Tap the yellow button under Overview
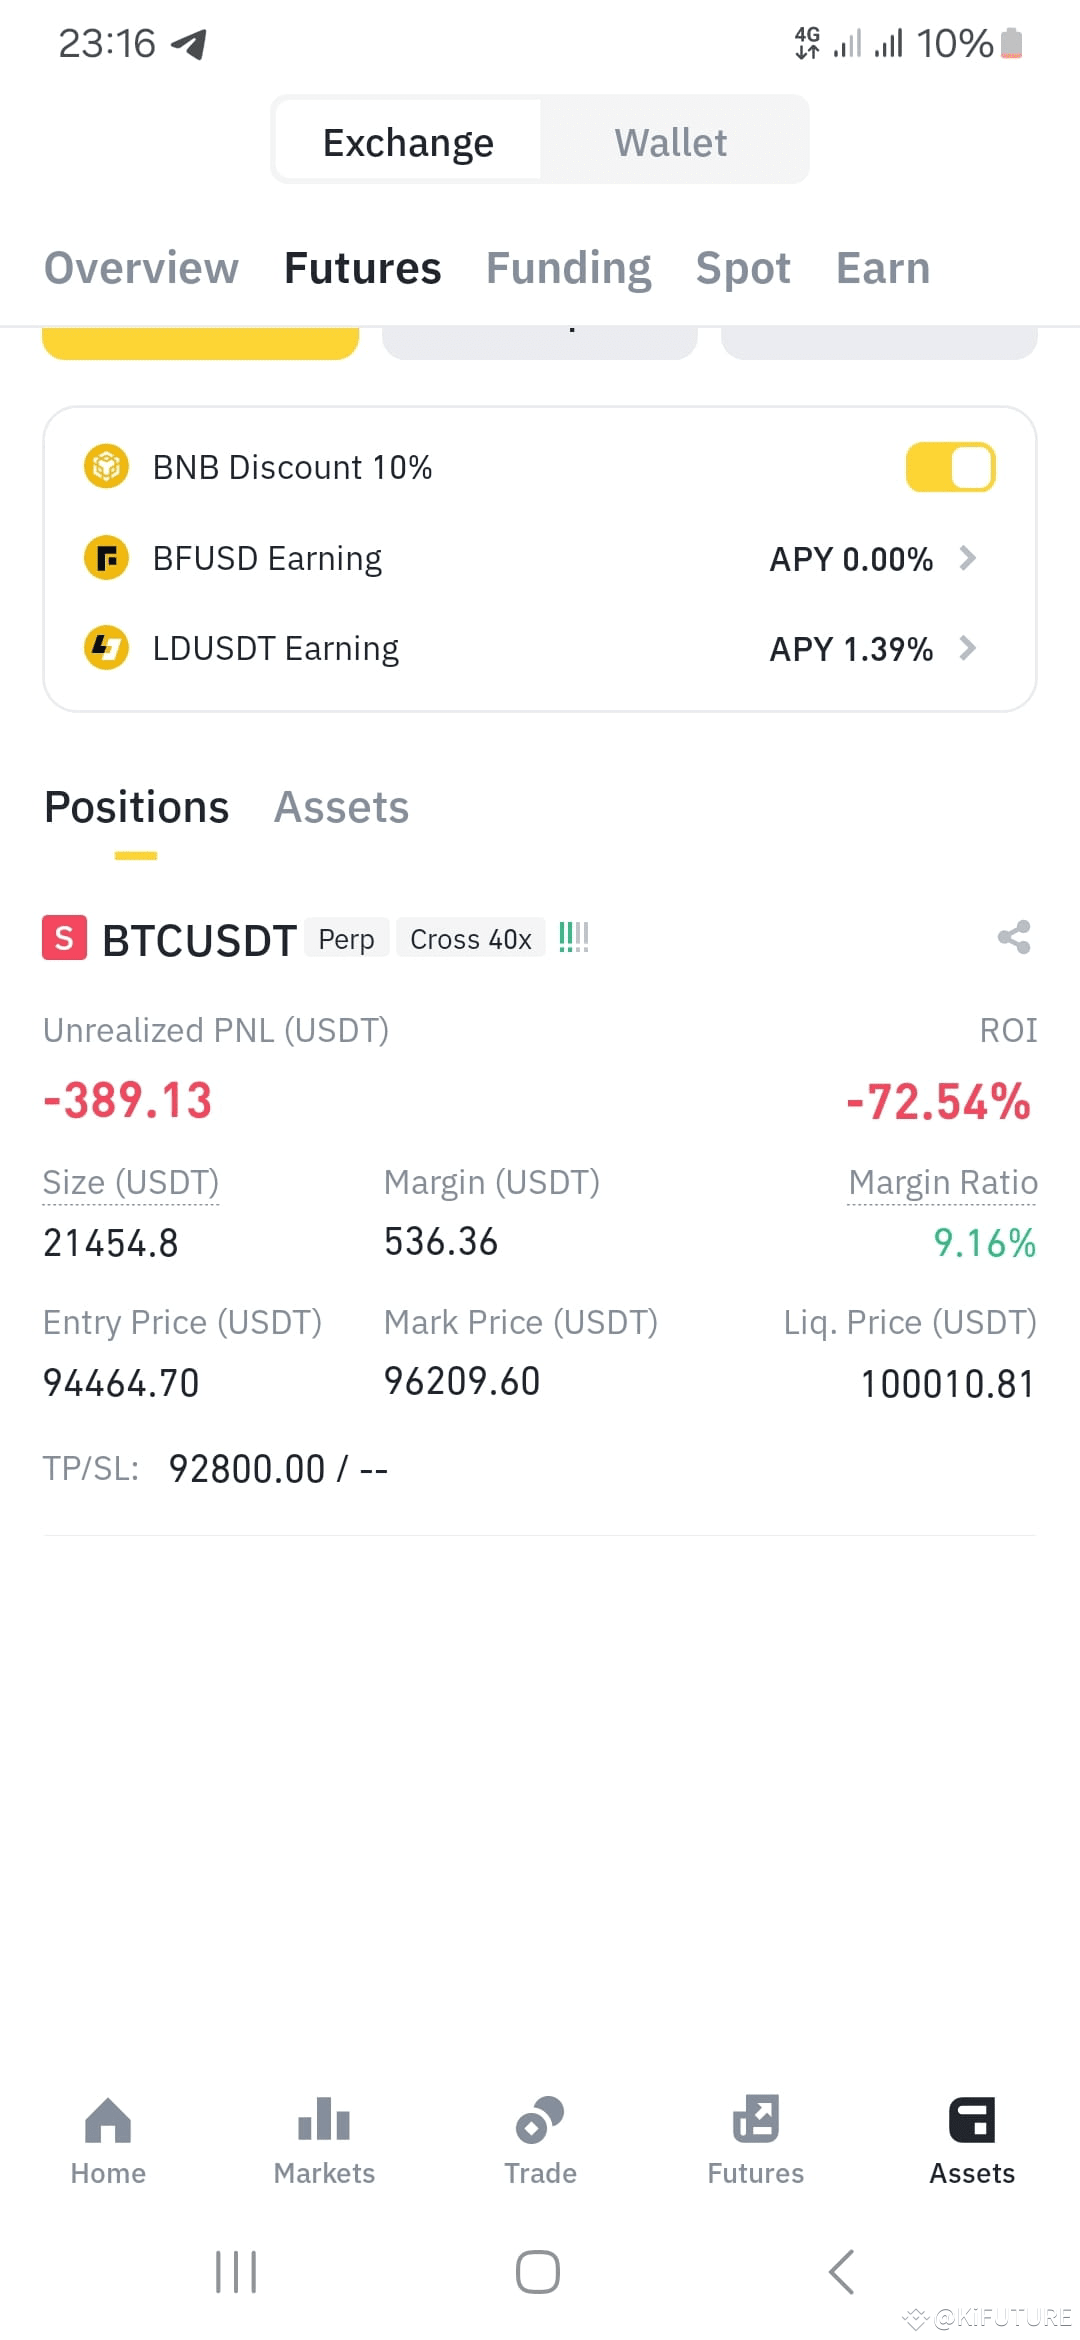This screenshot has height=2340, width=1080. pos(200,342)
